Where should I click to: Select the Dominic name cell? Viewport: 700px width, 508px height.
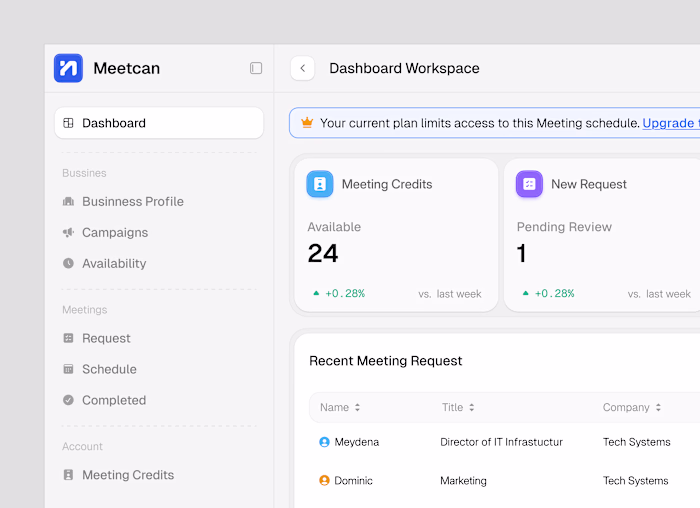coord(354,481)
